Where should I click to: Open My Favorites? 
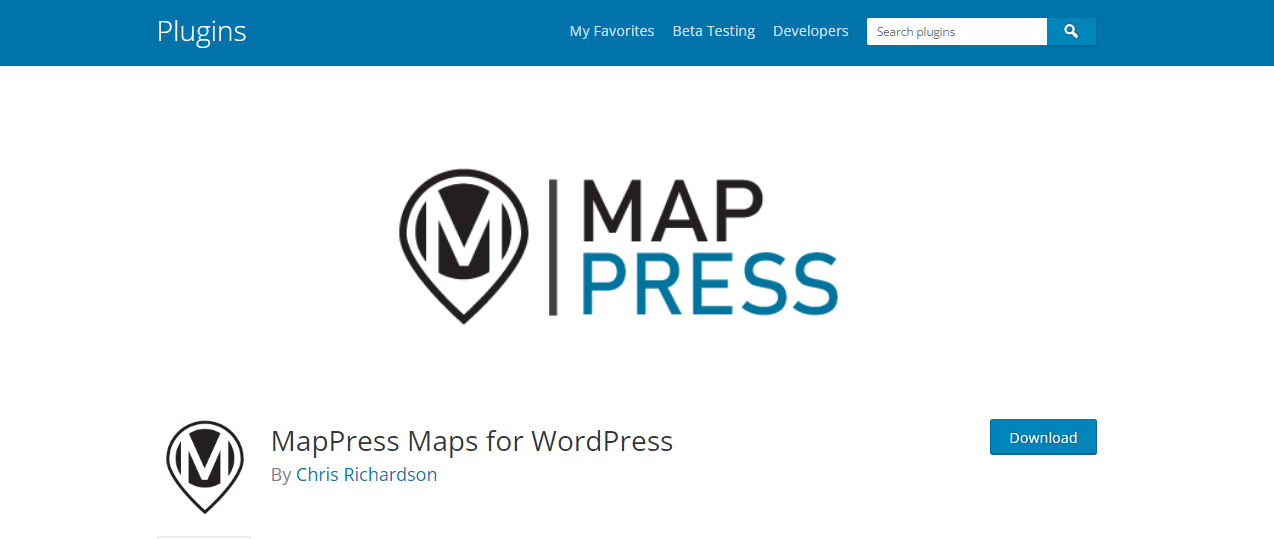coord(612,31)
